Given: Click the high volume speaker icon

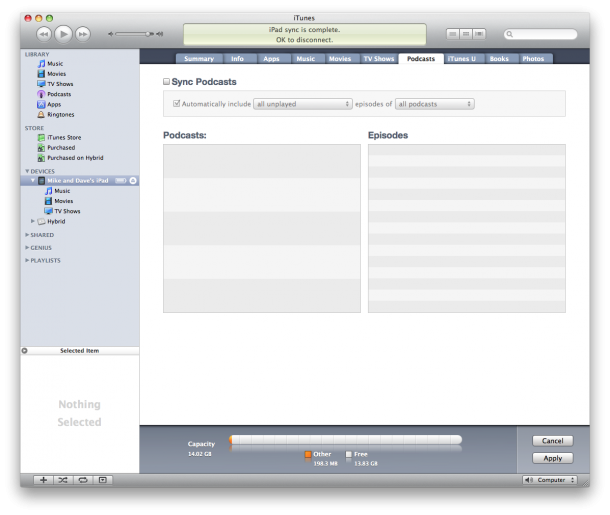Looking at the screenshot, I should (x=160, y=34).
